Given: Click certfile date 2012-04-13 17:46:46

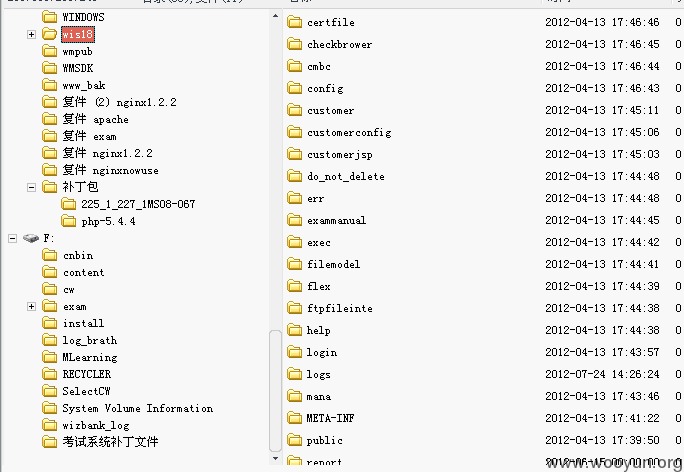Looking at the screenshot, I should (x=602, y=22).
